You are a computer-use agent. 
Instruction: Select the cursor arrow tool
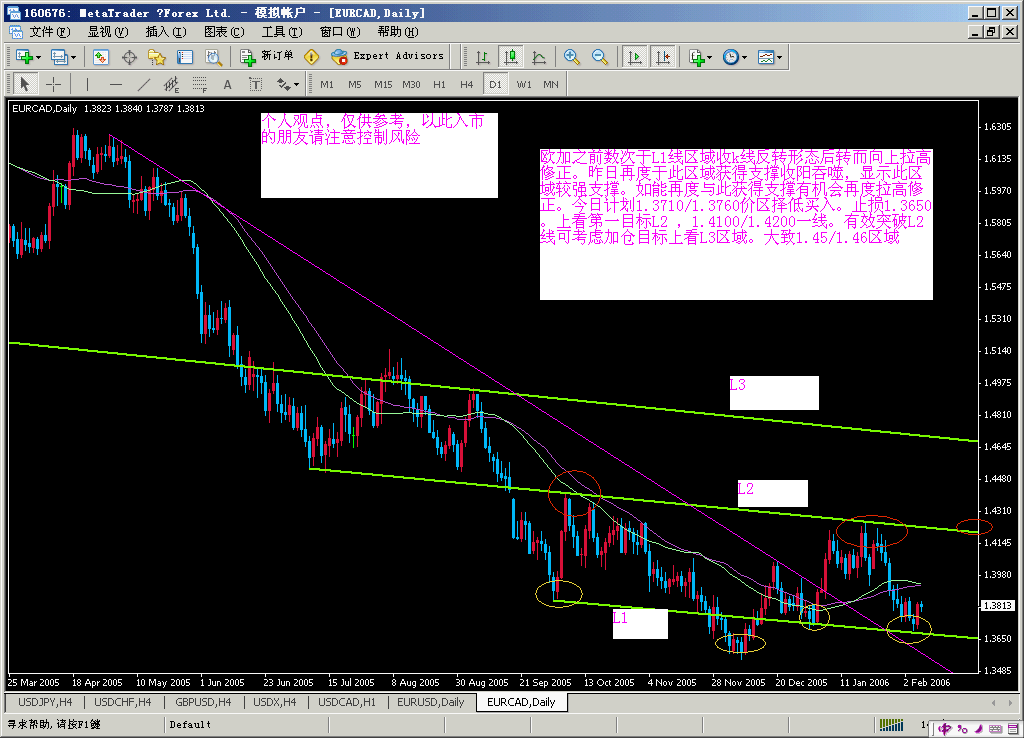(25, 84)
